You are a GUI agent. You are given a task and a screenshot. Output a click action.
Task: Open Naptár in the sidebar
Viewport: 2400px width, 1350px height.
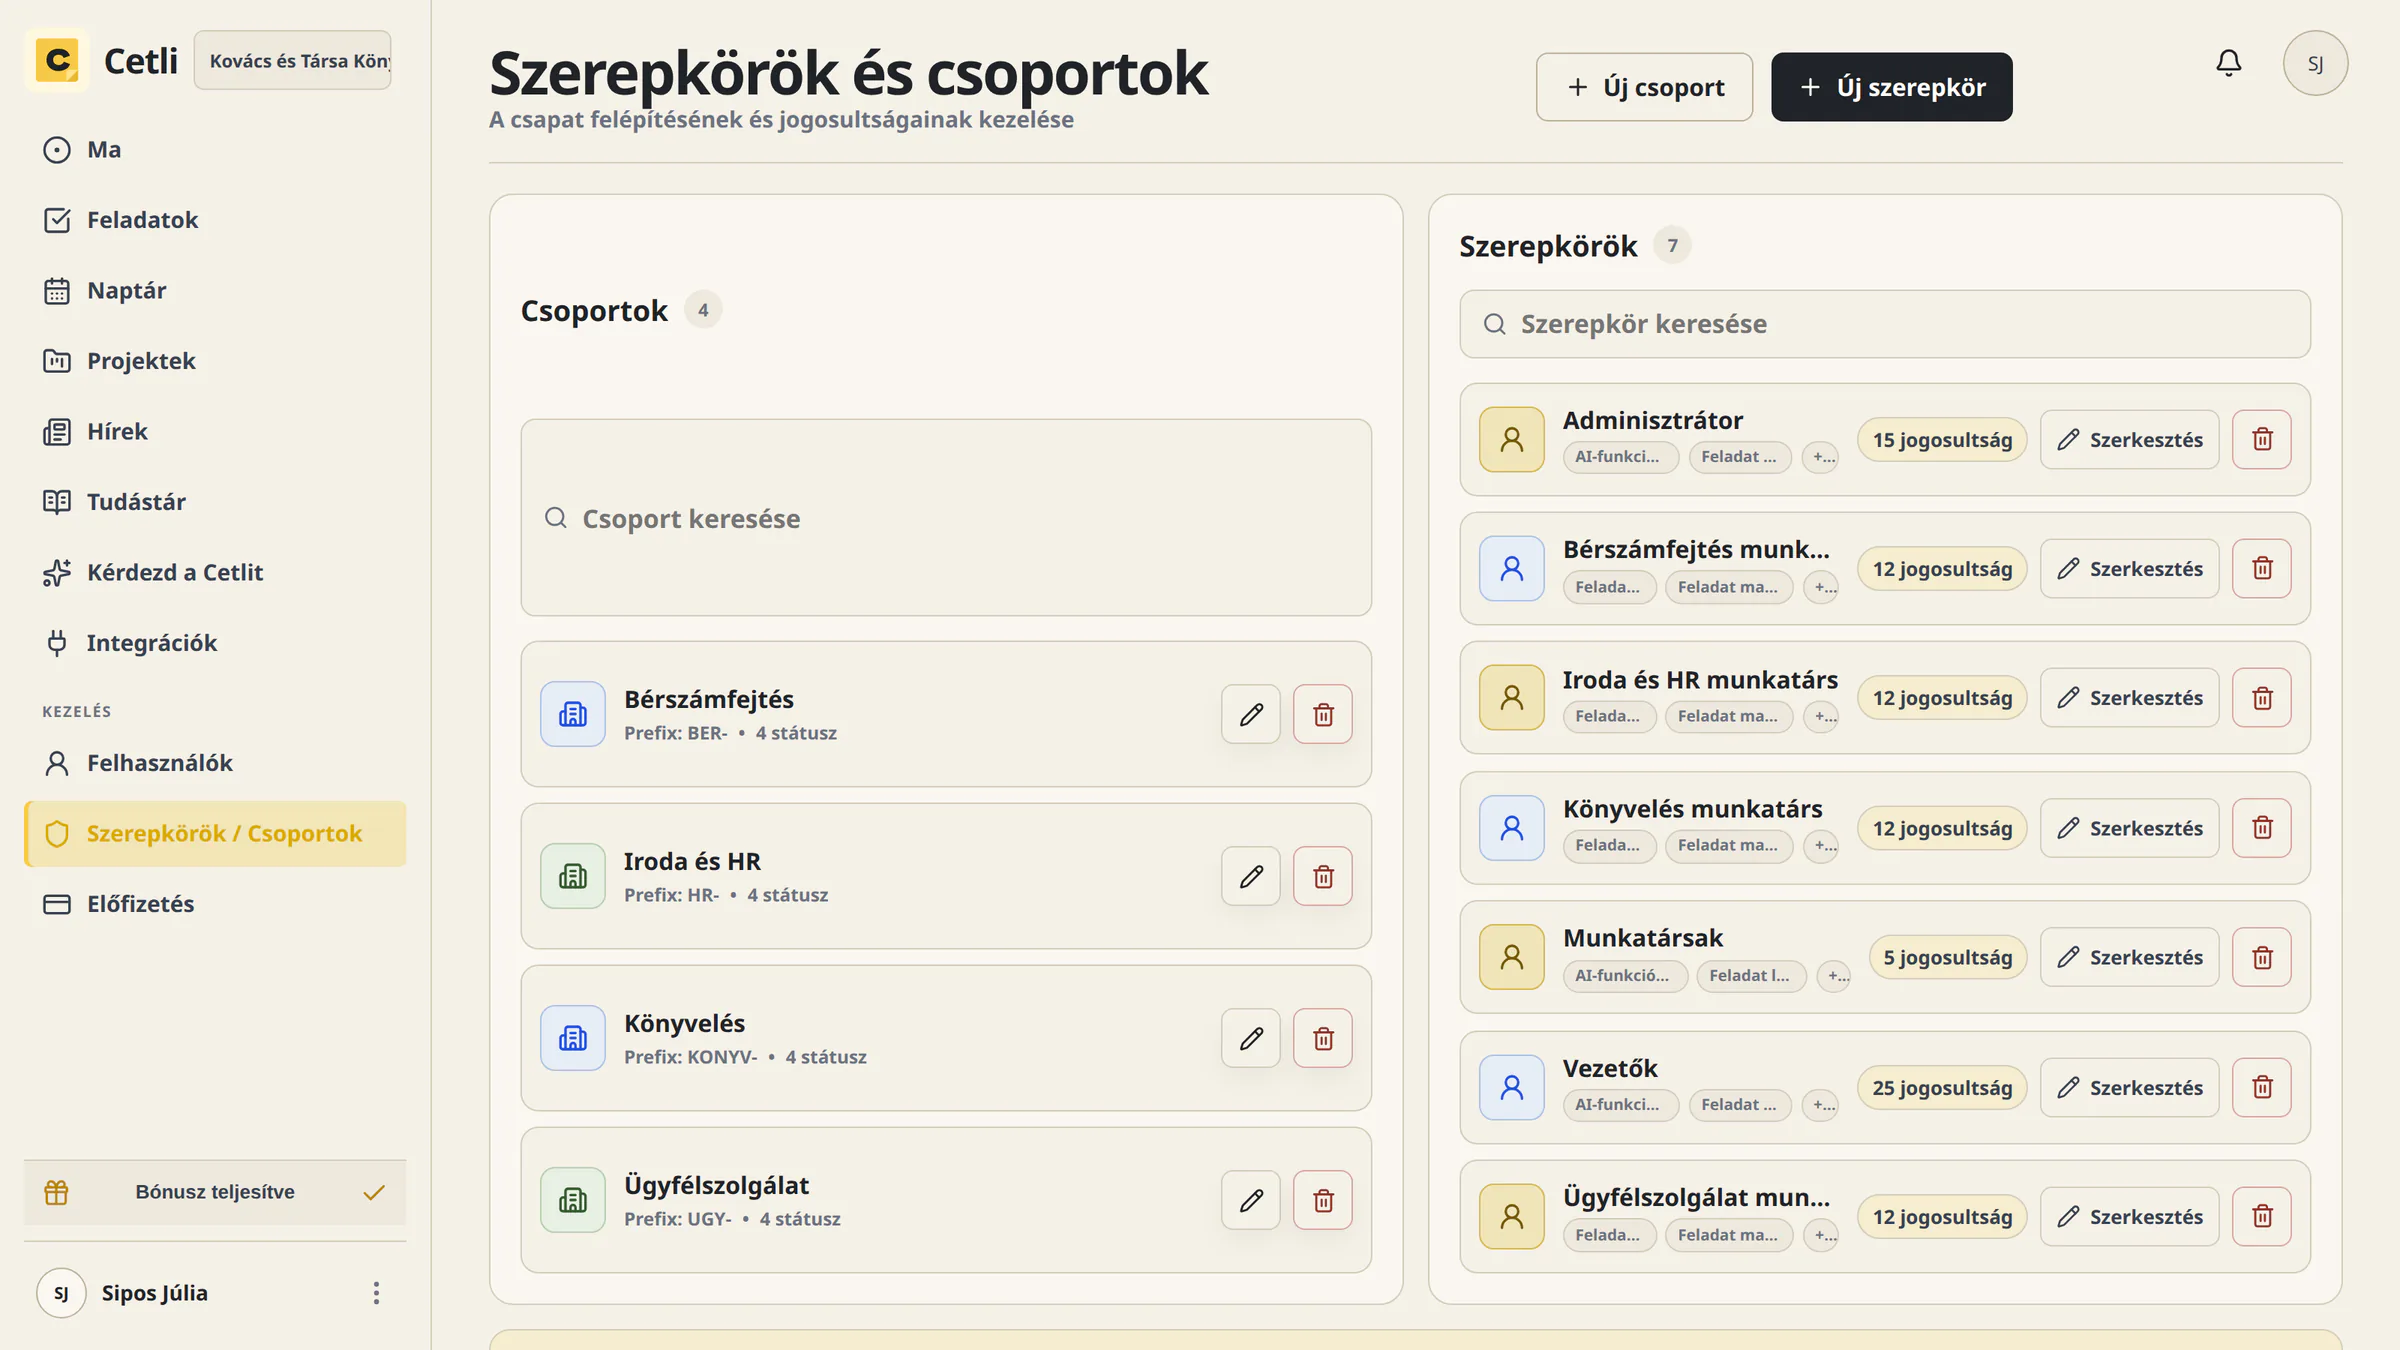[215, 290]
